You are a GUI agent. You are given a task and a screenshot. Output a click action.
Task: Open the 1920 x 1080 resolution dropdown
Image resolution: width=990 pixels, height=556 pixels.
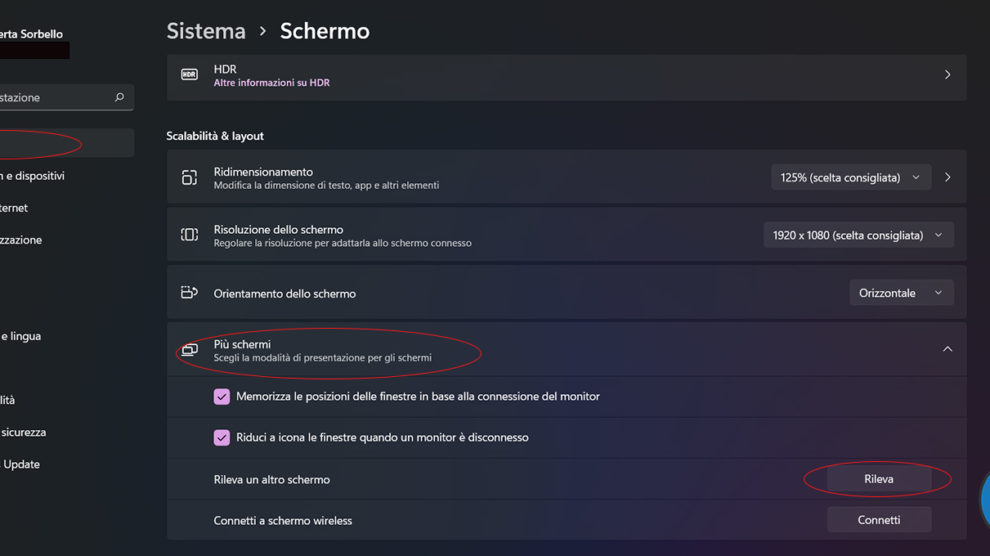(x=858, y=236)
